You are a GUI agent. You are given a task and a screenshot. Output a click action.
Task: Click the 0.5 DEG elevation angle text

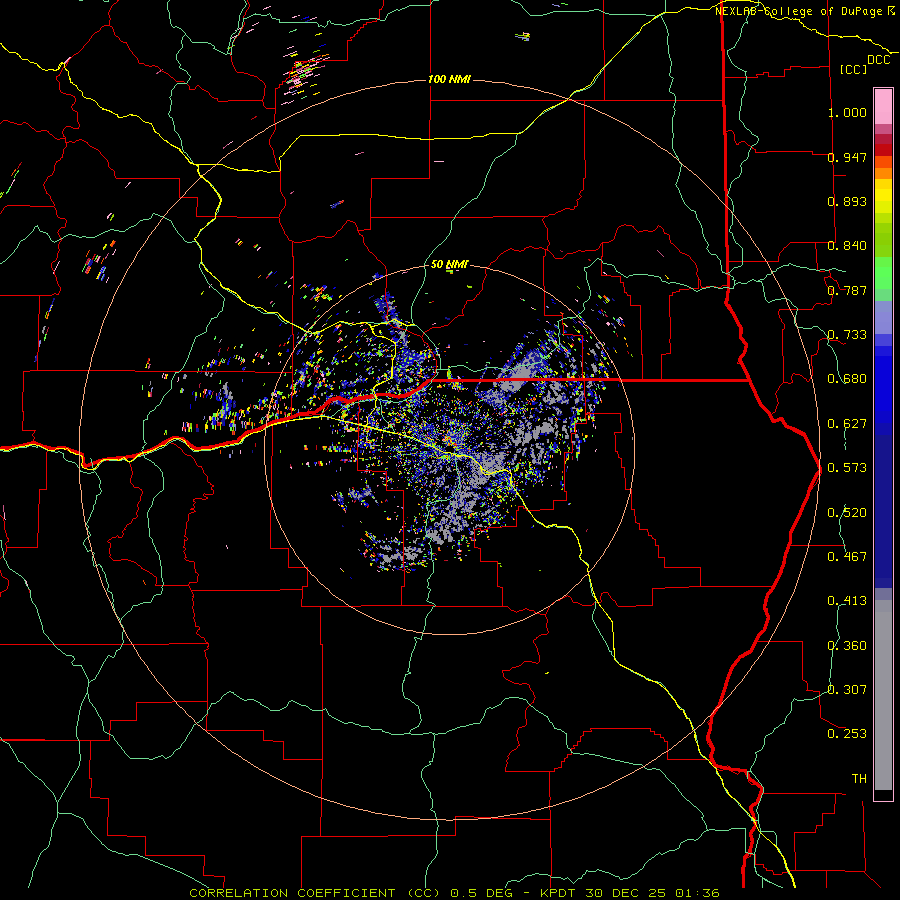point(481,893)
